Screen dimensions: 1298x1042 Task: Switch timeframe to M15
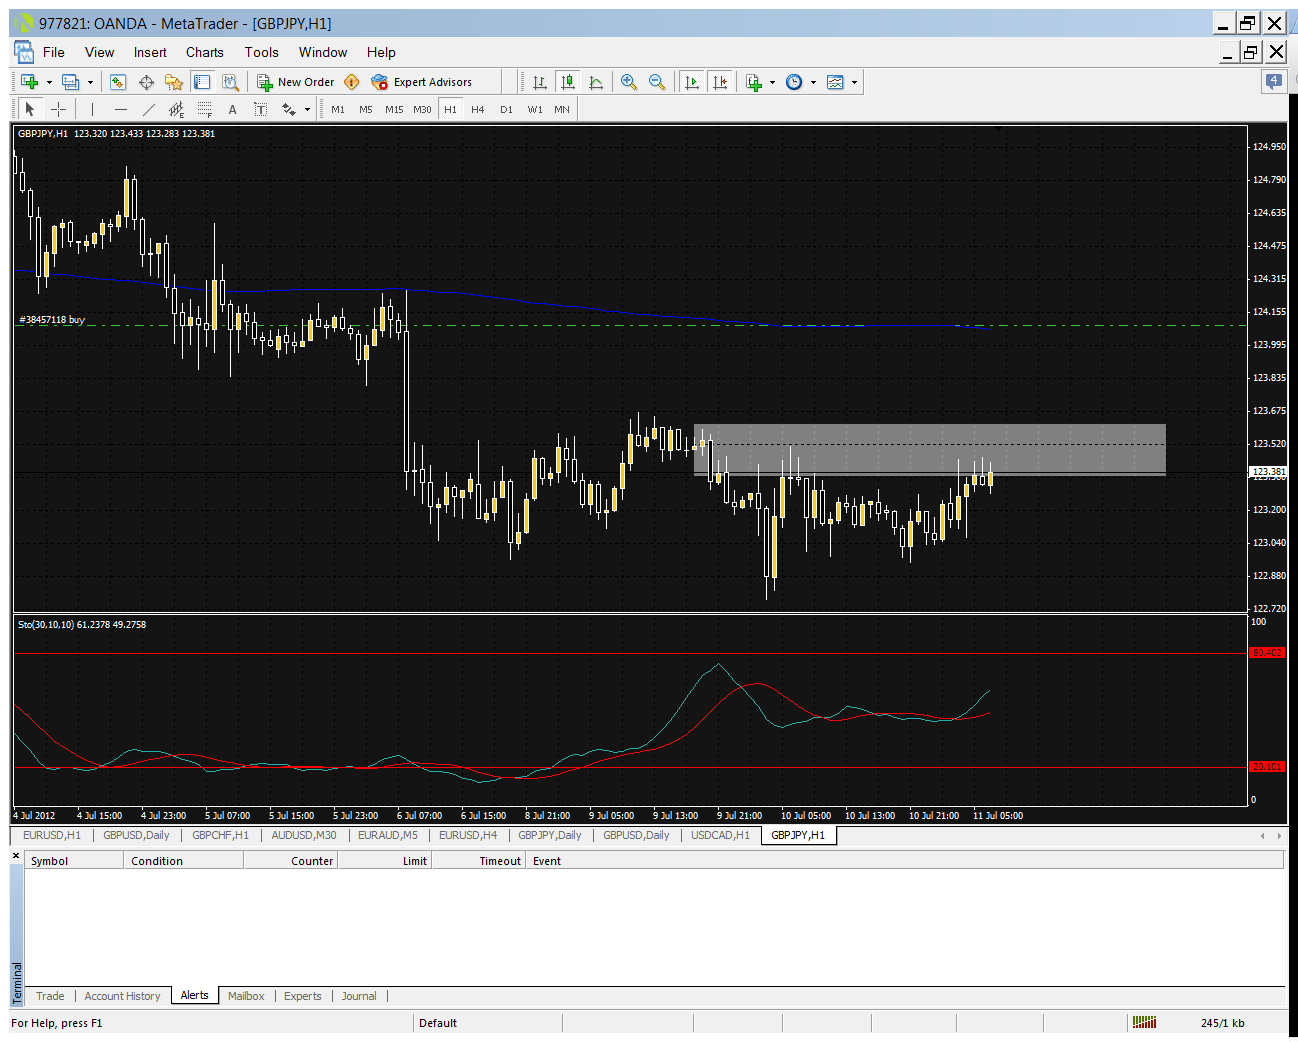click(394, 109)
